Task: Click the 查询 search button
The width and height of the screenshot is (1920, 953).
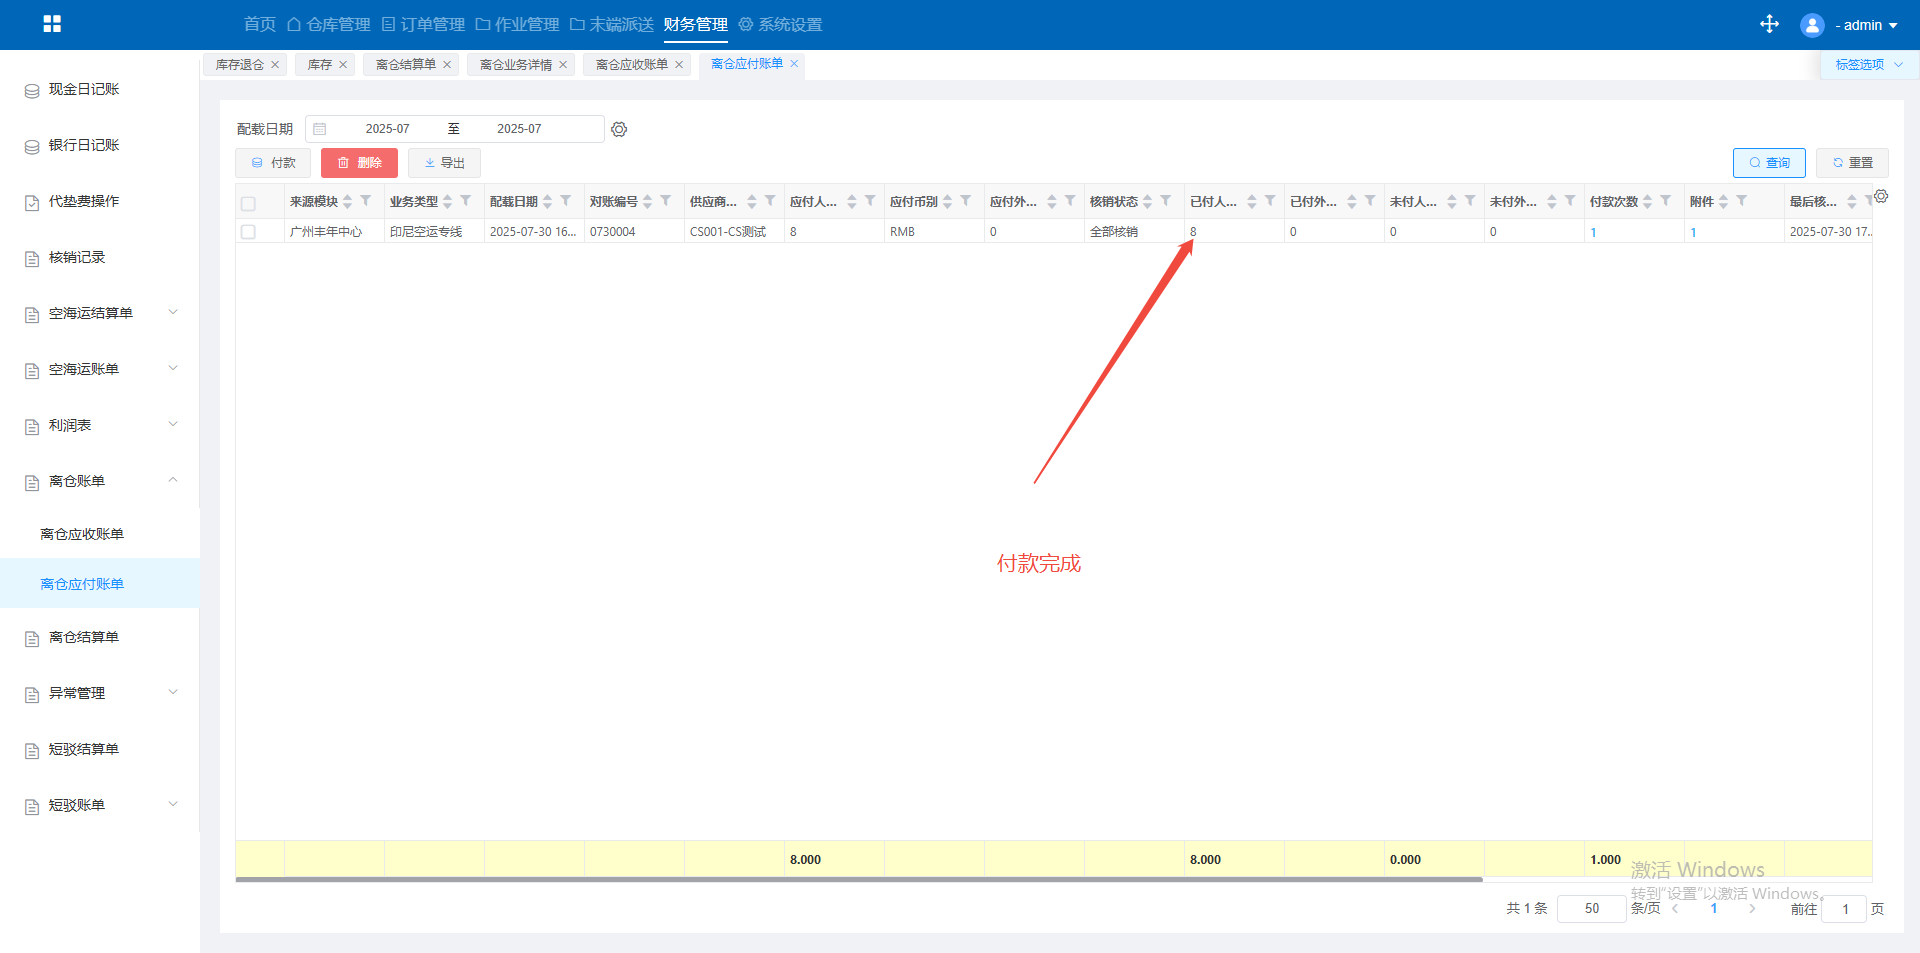Action: (1768, 163)
